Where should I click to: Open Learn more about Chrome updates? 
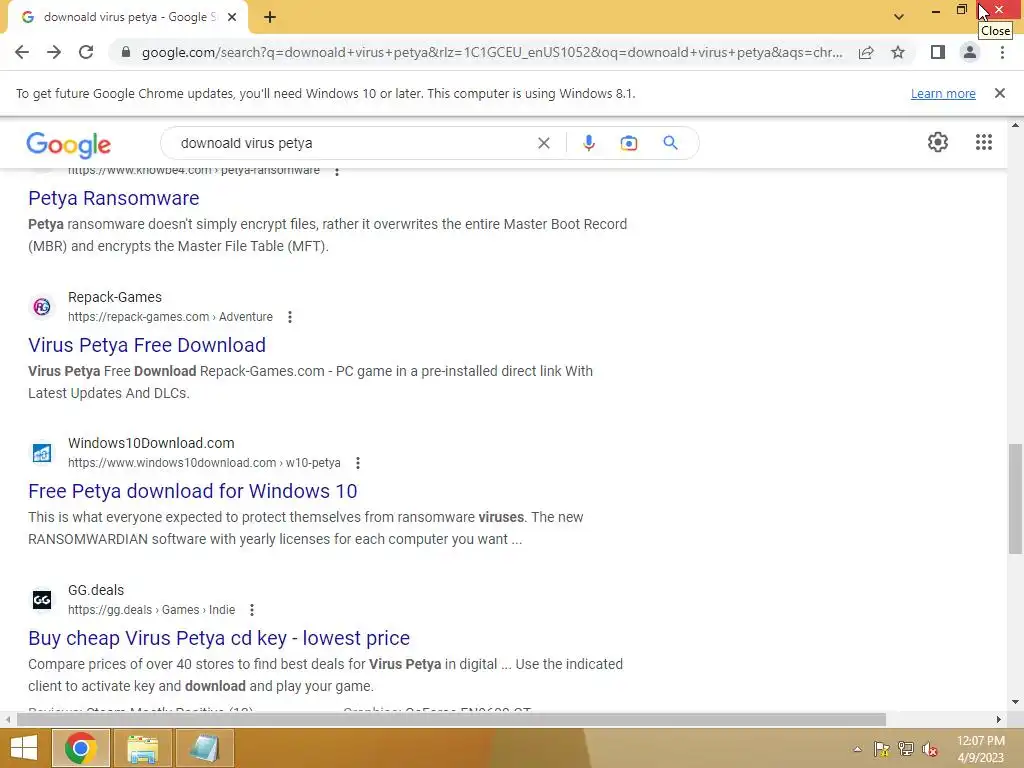click(943, 93)
